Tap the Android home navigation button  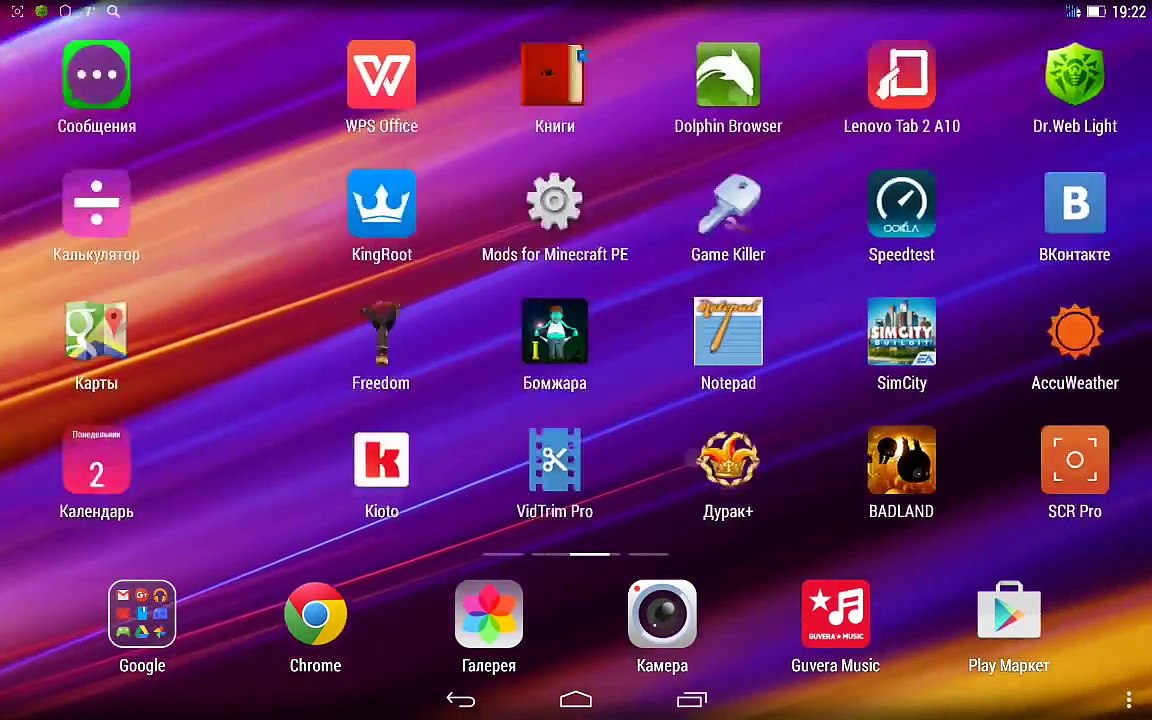[576, 699]
